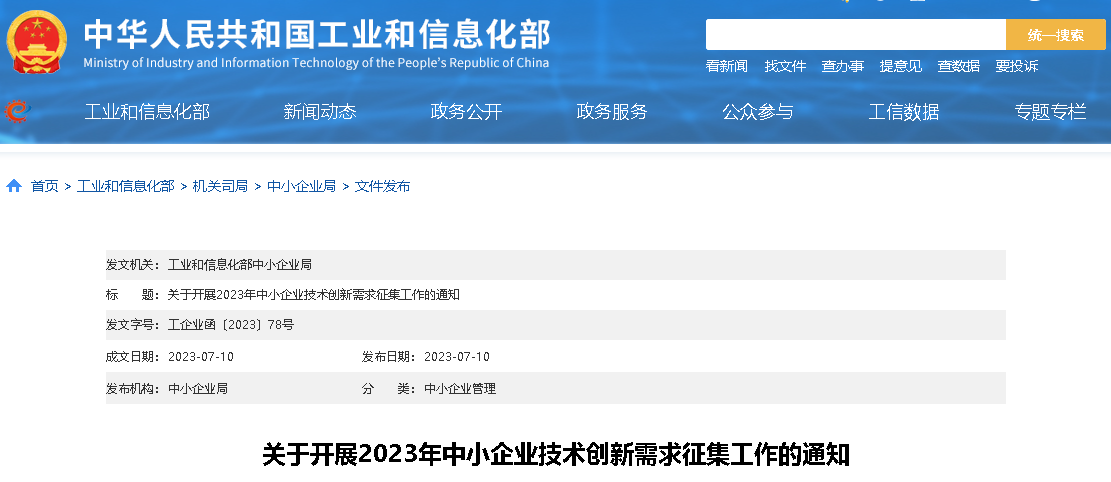Image resolution: width=1111 pixels, height=482 pixels.
Task: Click the home icon in breadcrumb
Action: (14, 186)
